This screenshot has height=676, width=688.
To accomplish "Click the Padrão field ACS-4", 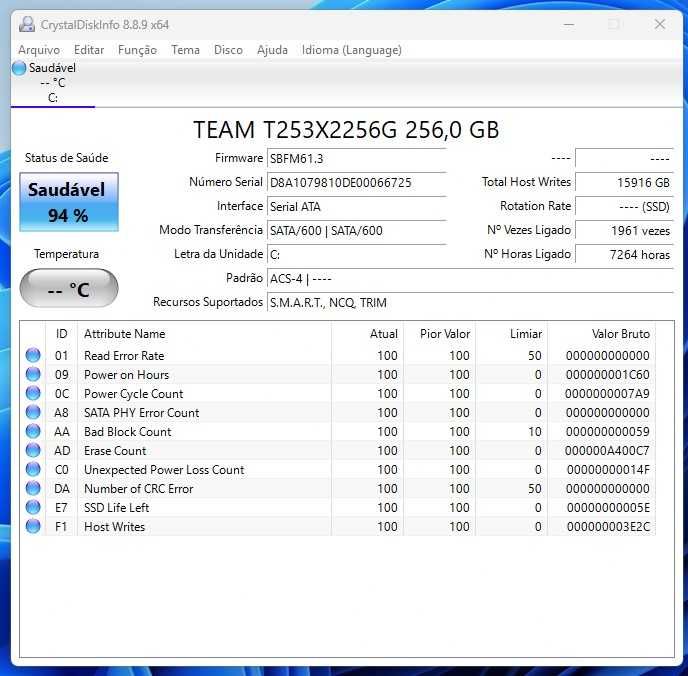I will click(x=470, y=279).
